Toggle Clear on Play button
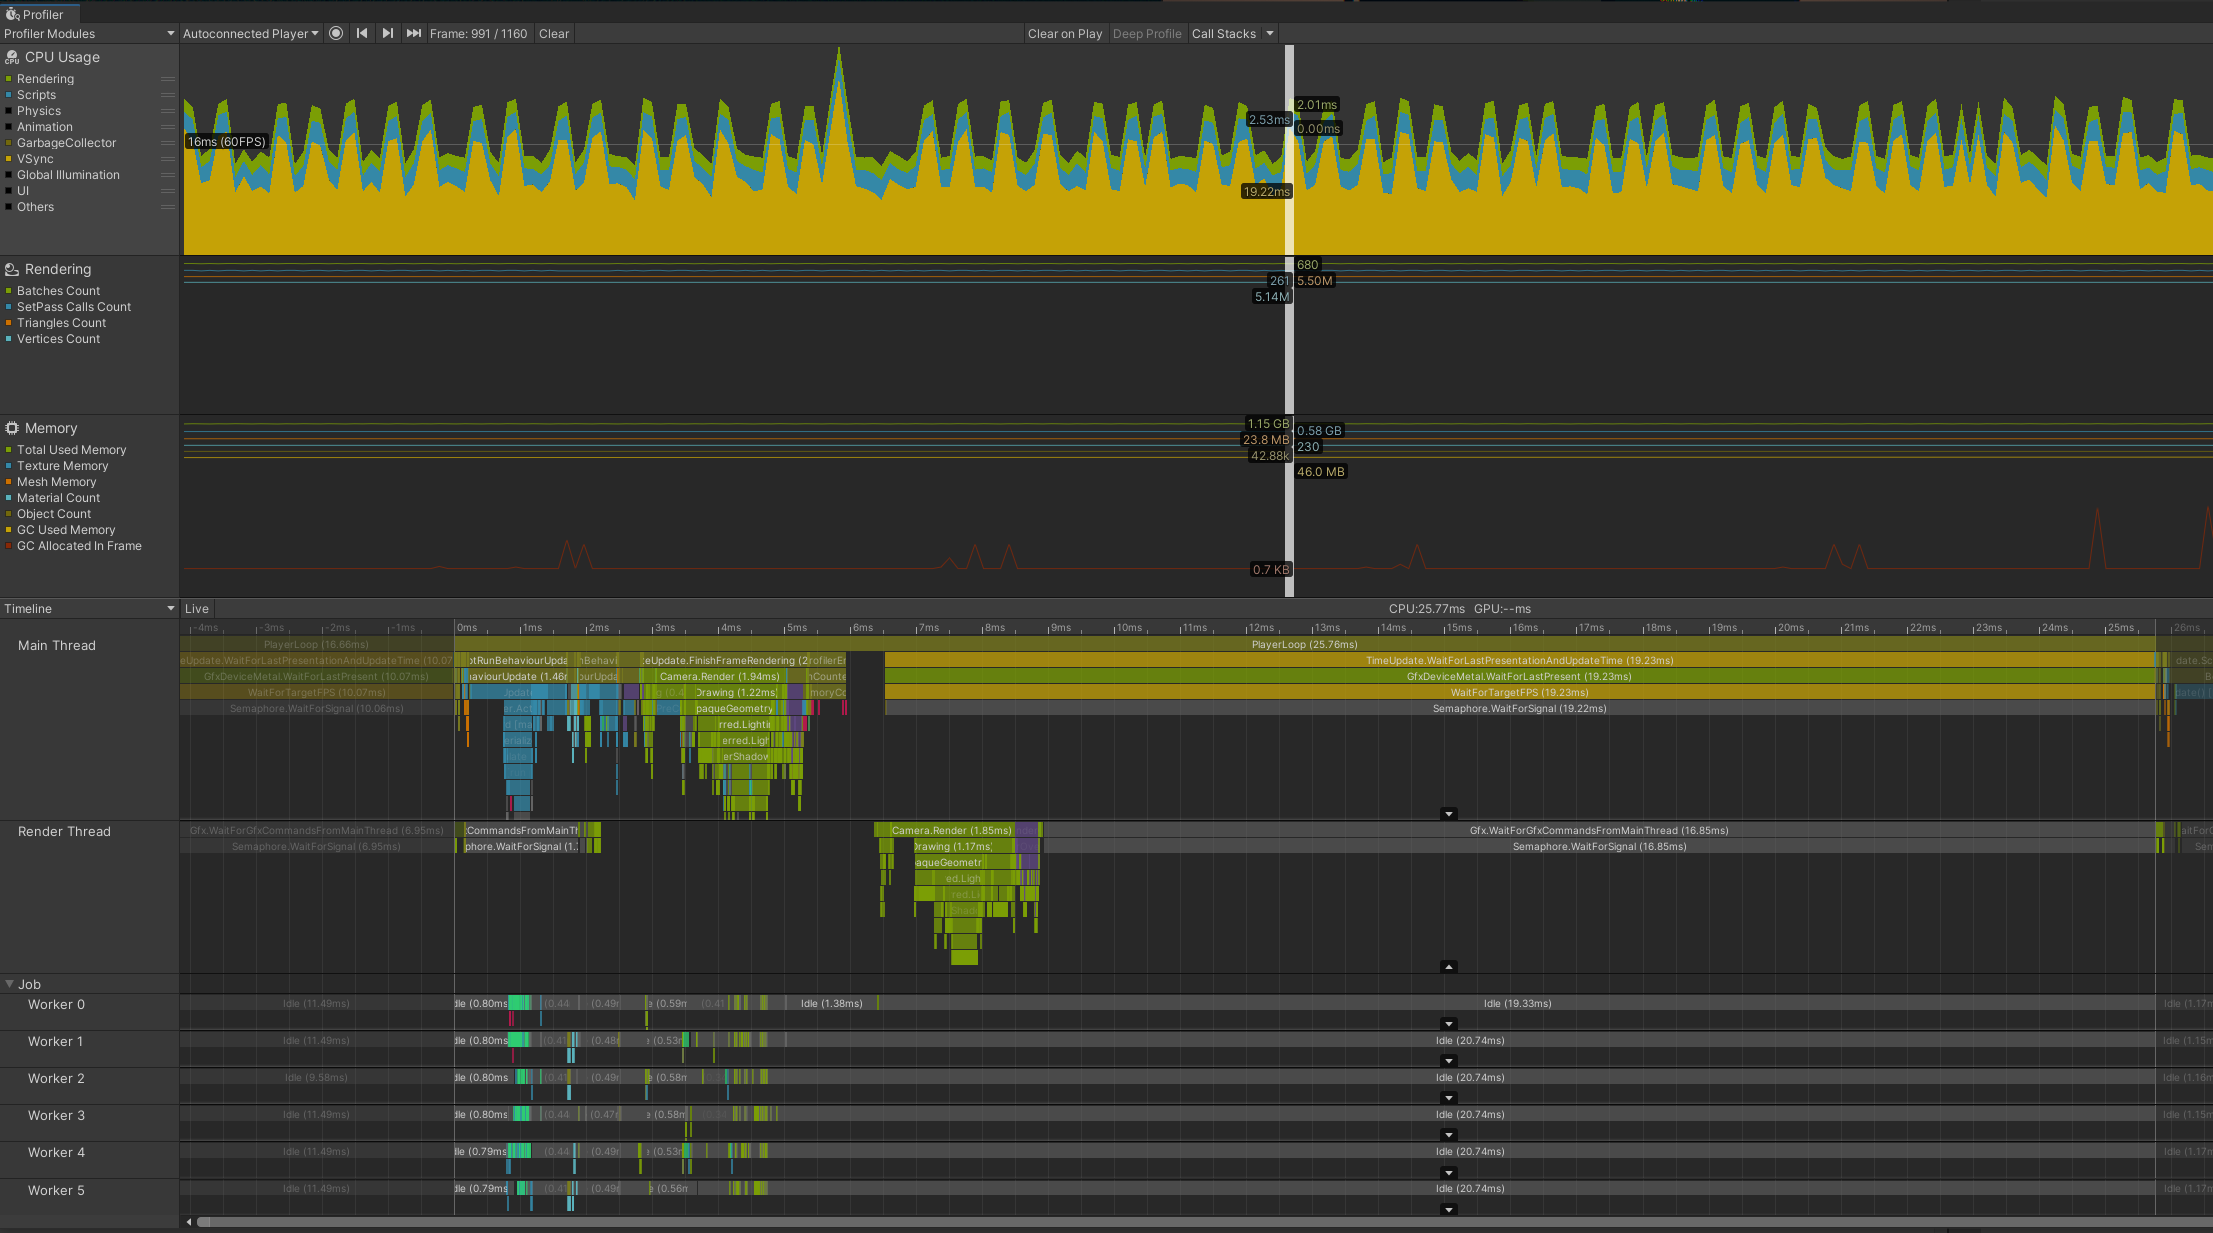Screen dimensions: 2213x1233 point(1065,33)
